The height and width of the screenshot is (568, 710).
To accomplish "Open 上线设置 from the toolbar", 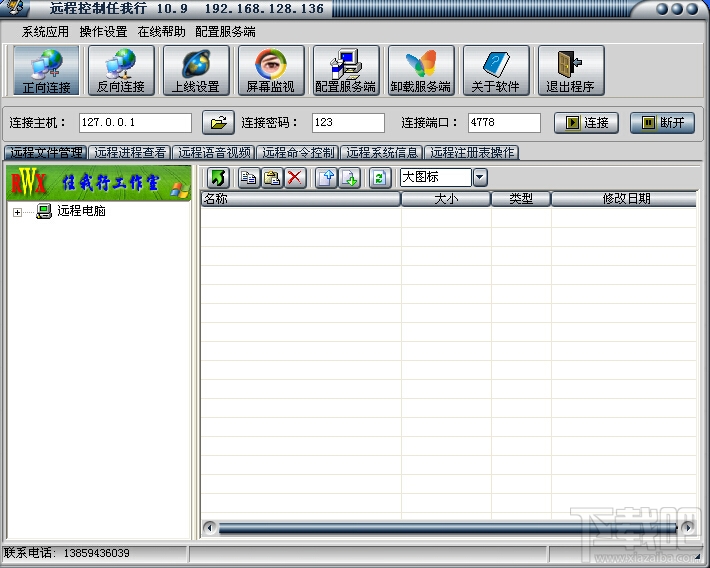I will tap(196, 70).
